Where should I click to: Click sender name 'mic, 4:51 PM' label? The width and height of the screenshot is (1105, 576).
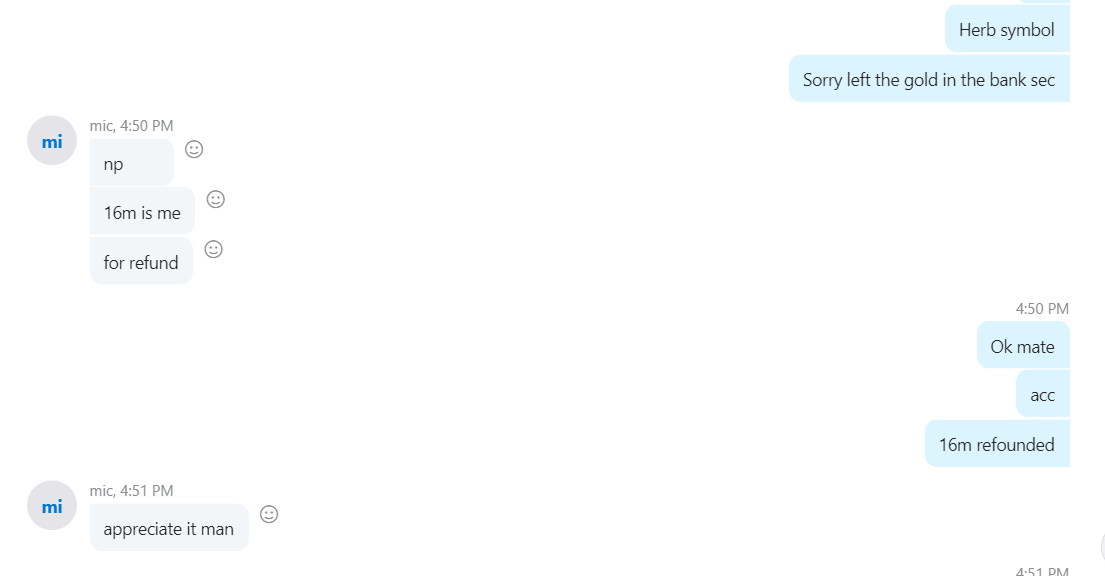pyautogui.click(x=131, y=491)
